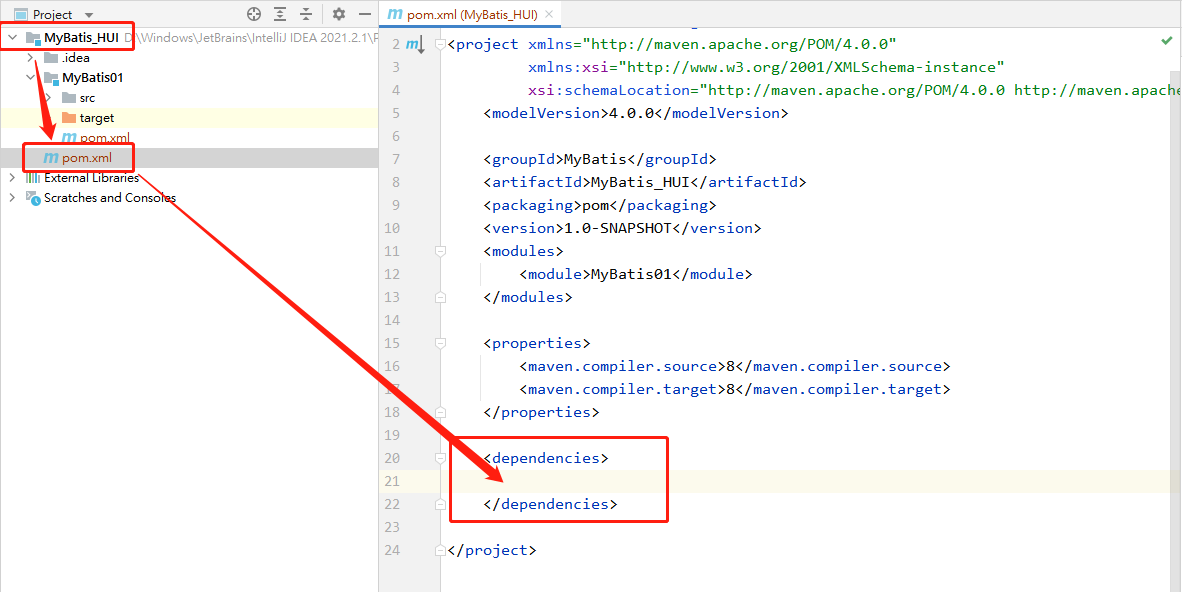The image size is (1182, 592).
Task: Click the opening dependencies tag
Action: [546, 458]
